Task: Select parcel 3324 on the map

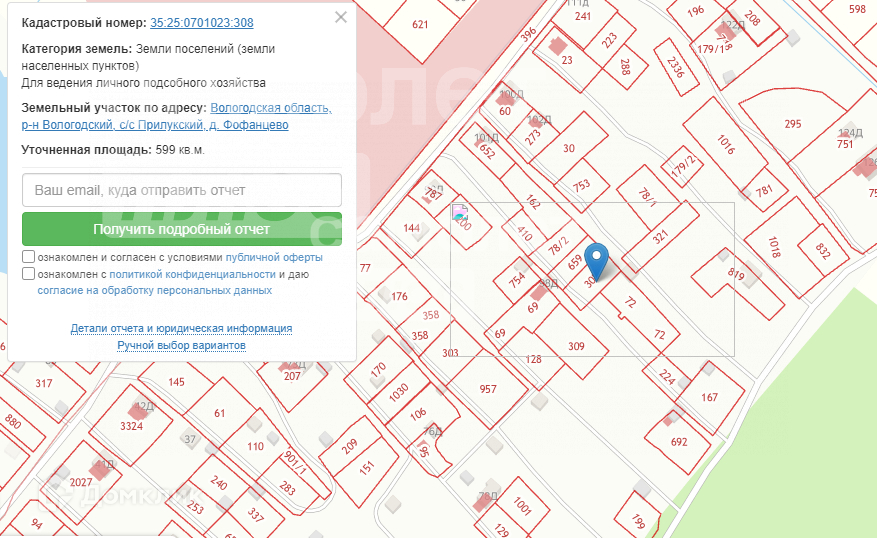Action: click(131, 426)
